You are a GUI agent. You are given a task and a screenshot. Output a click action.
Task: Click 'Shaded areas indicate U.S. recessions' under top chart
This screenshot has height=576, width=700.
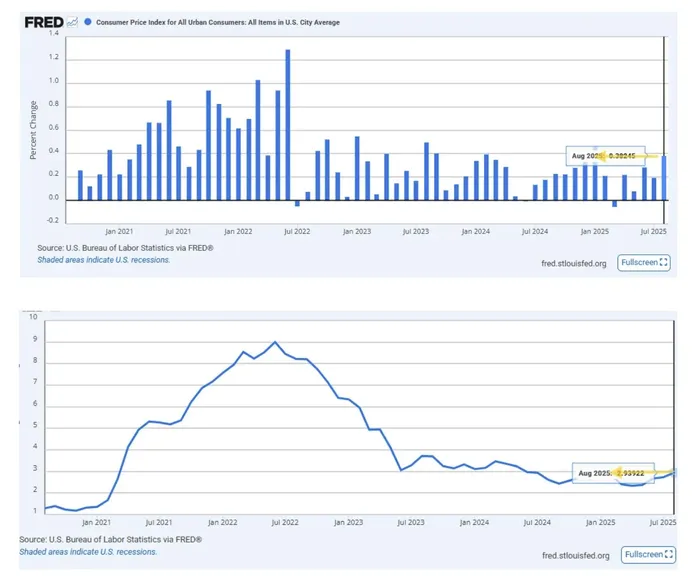[103, 259]
